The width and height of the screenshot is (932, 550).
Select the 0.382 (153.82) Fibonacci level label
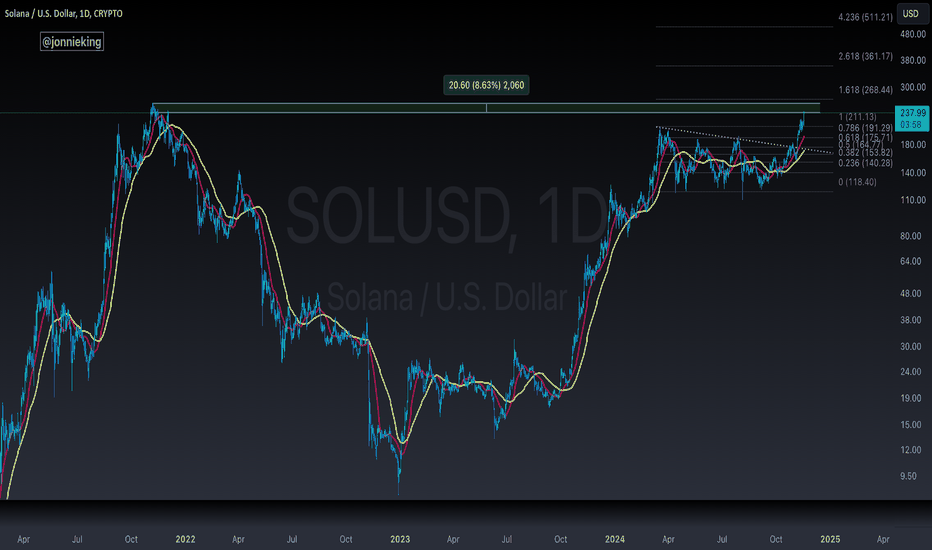[x=865, y=153]
